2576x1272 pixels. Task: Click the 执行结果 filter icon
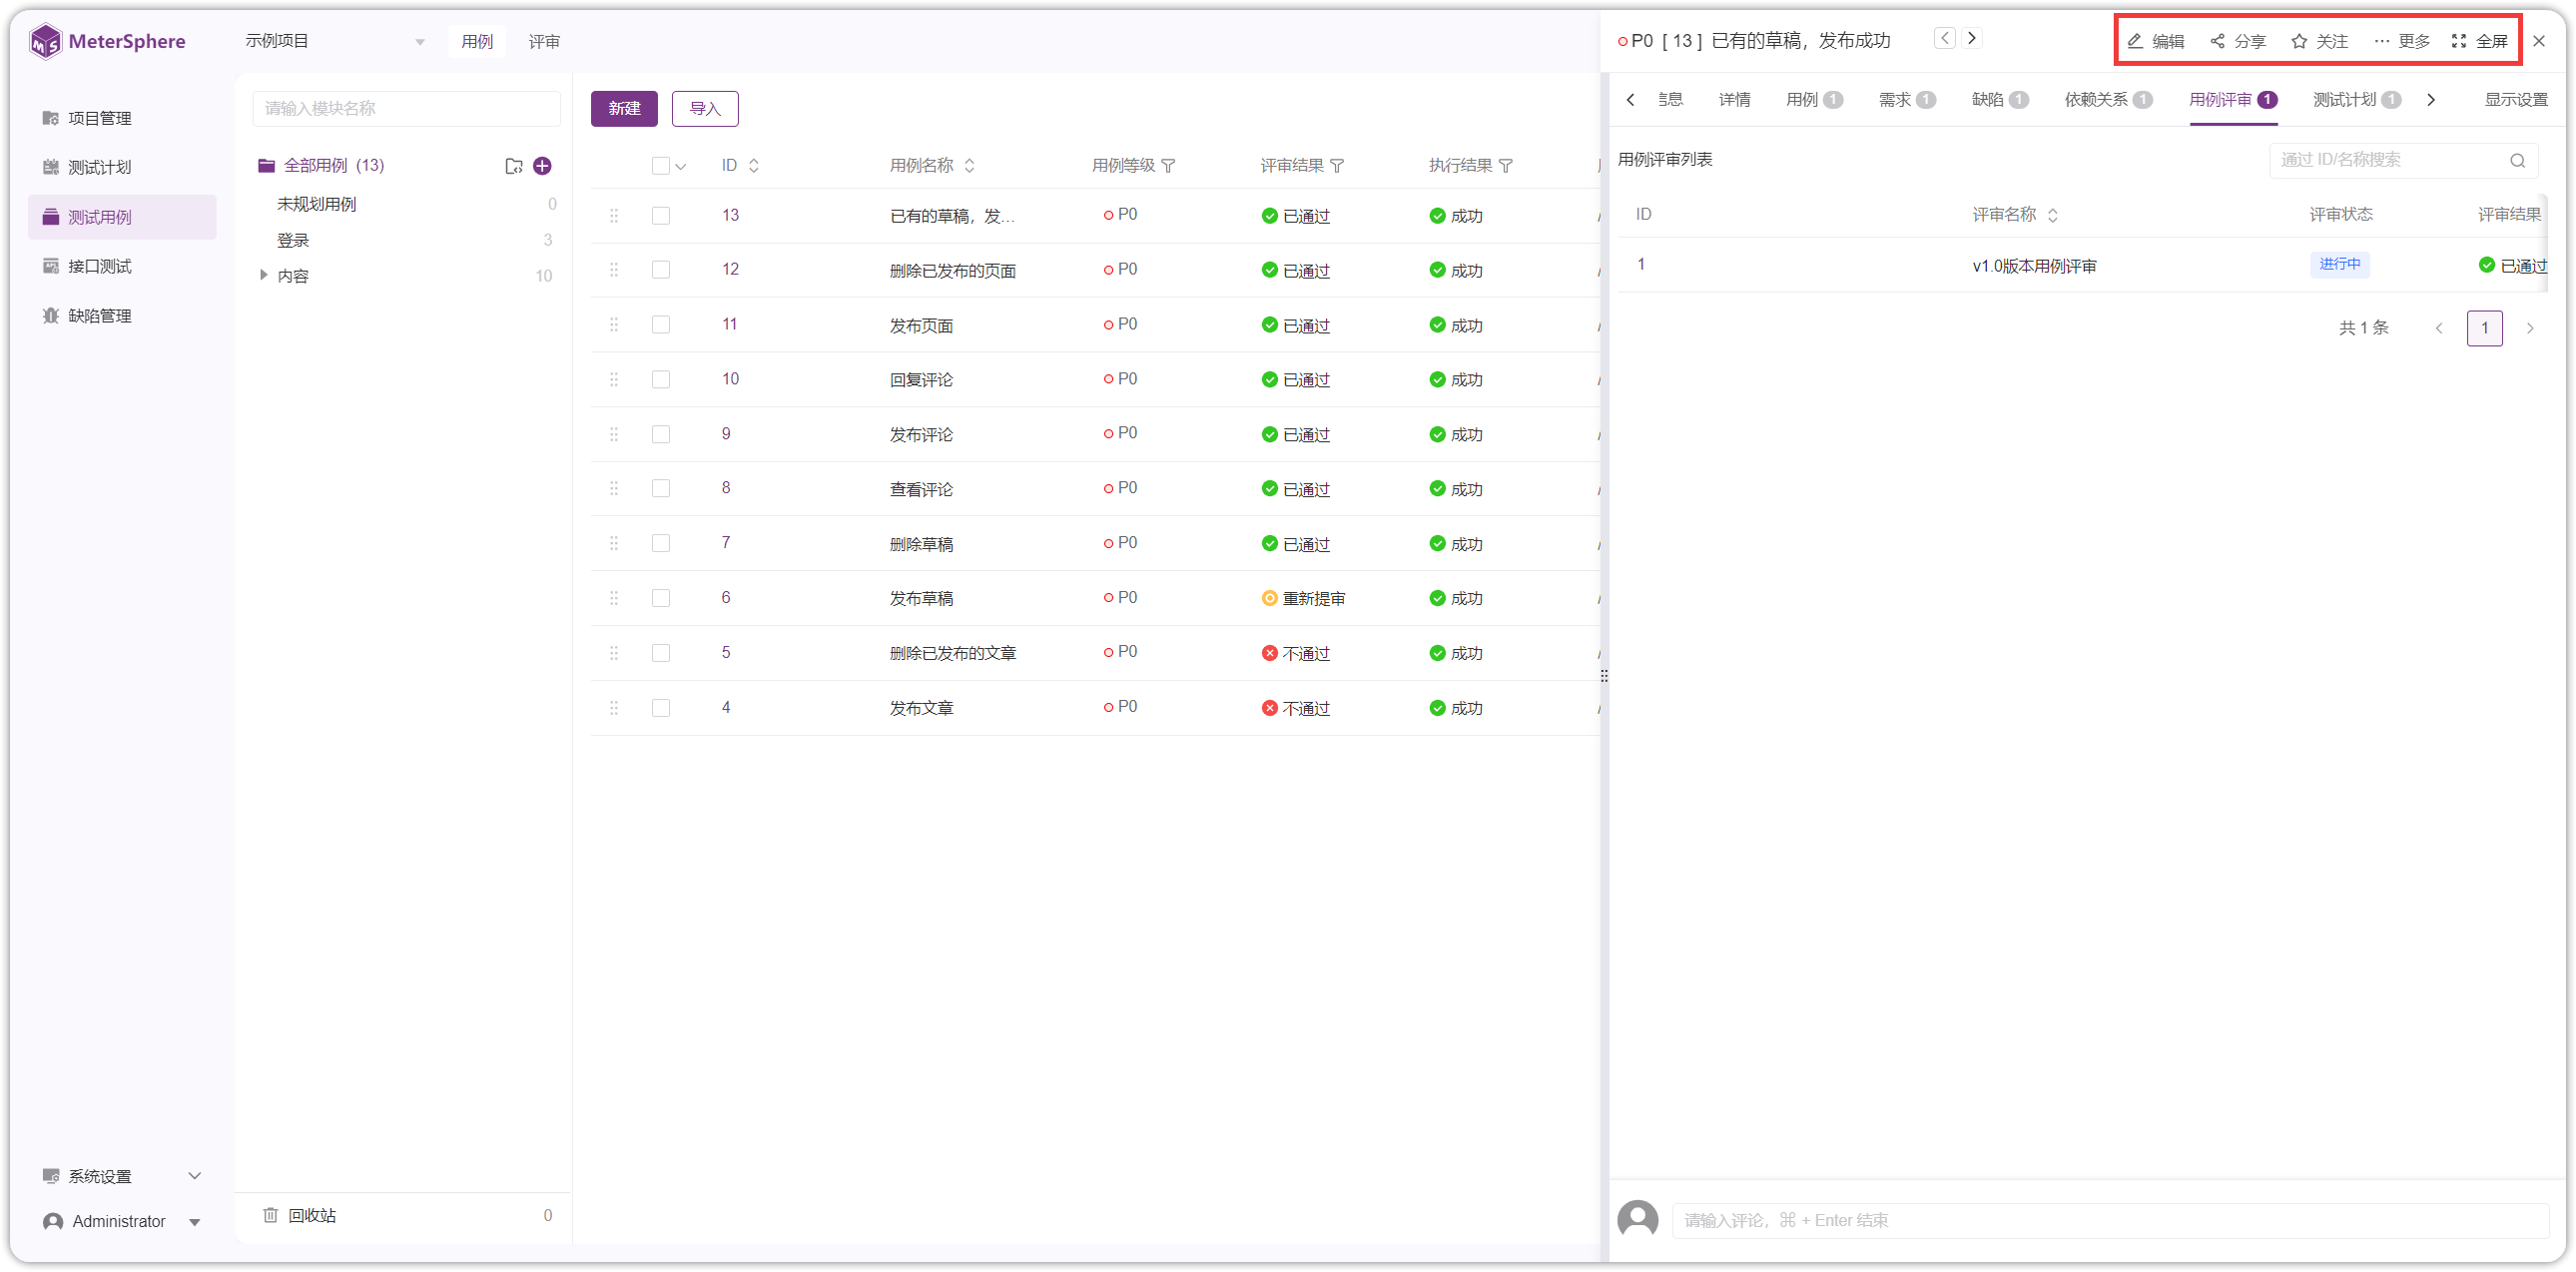[x=1506, y=166]
